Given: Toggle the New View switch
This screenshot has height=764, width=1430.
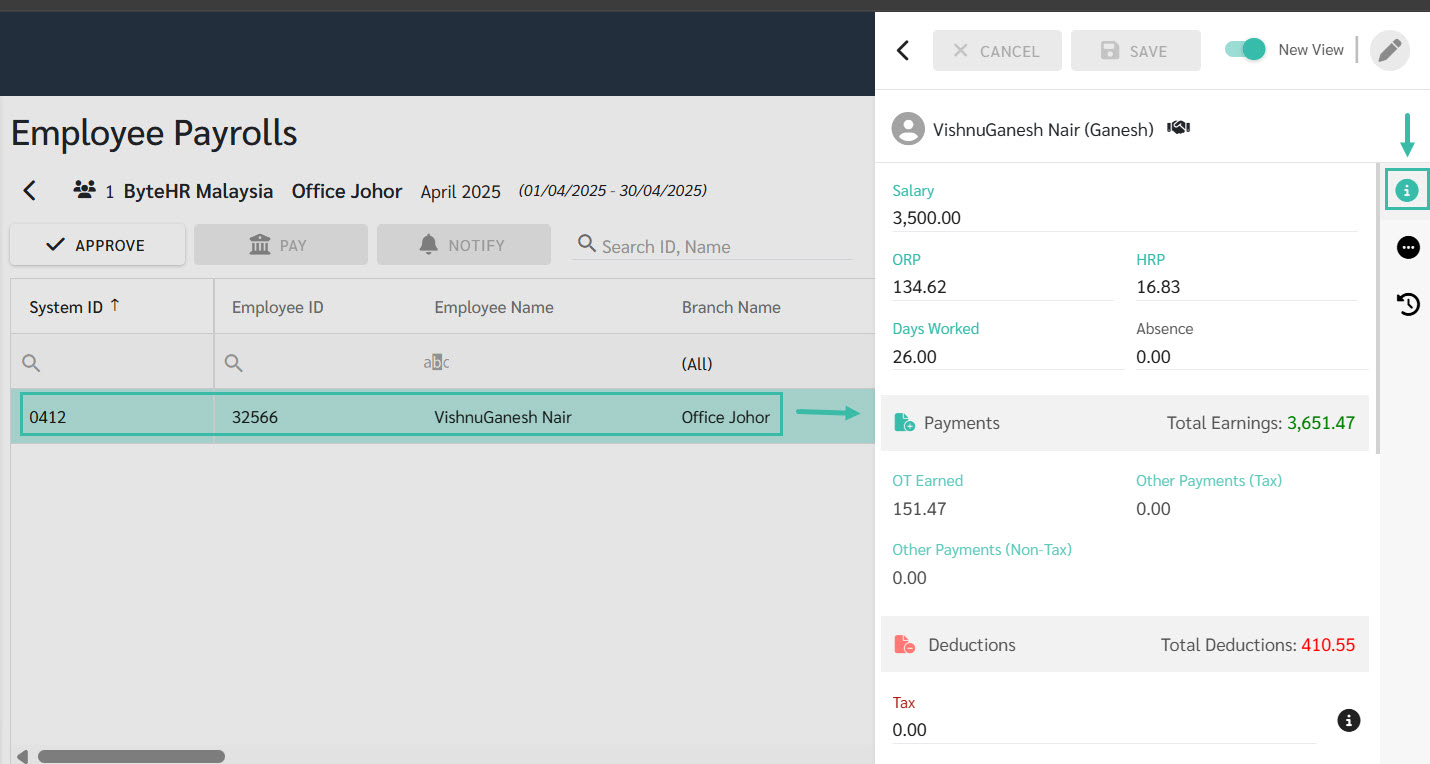Looking at the screenshot, I should (x=1246, y=49).
